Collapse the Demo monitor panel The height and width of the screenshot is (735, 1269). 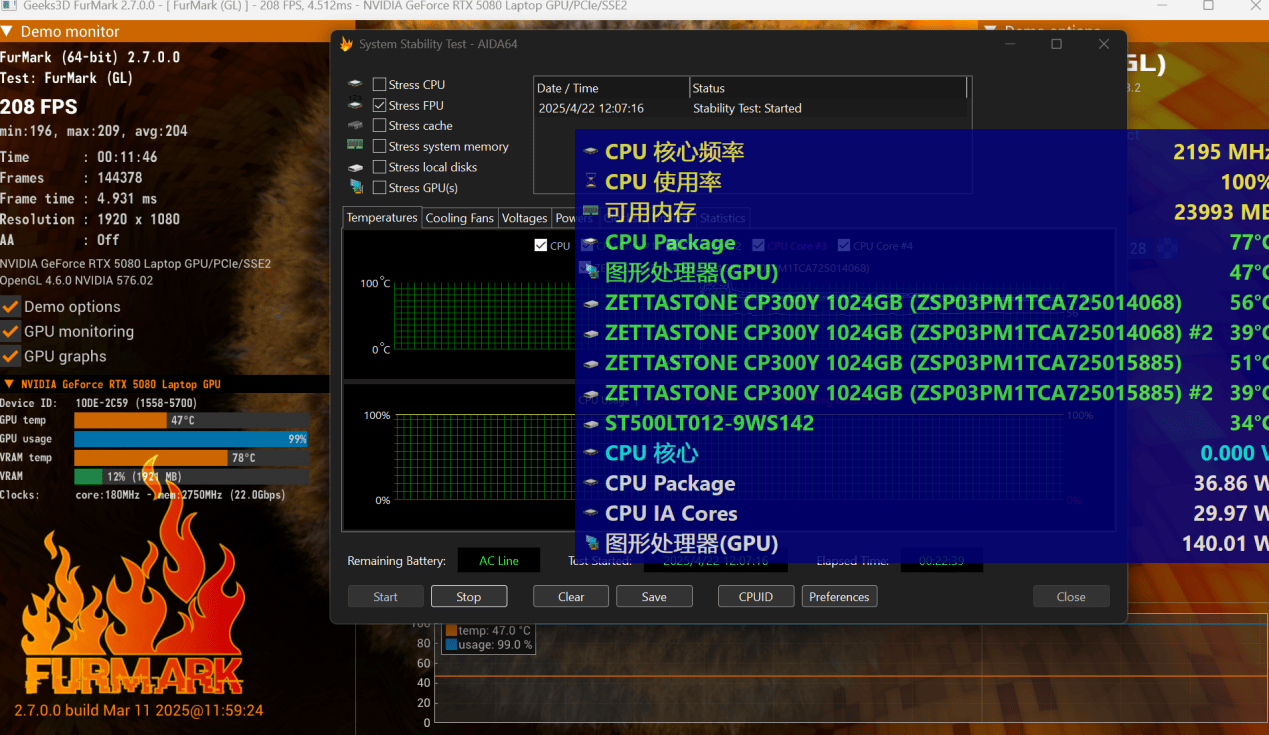[8, 32]
